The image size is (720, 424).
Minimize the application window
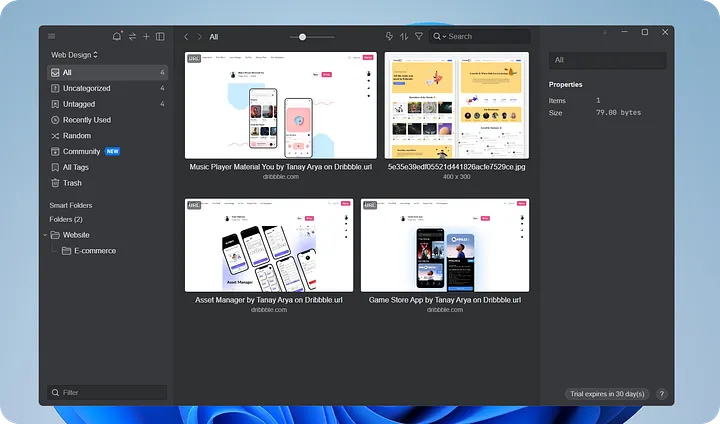click(624, 32)
